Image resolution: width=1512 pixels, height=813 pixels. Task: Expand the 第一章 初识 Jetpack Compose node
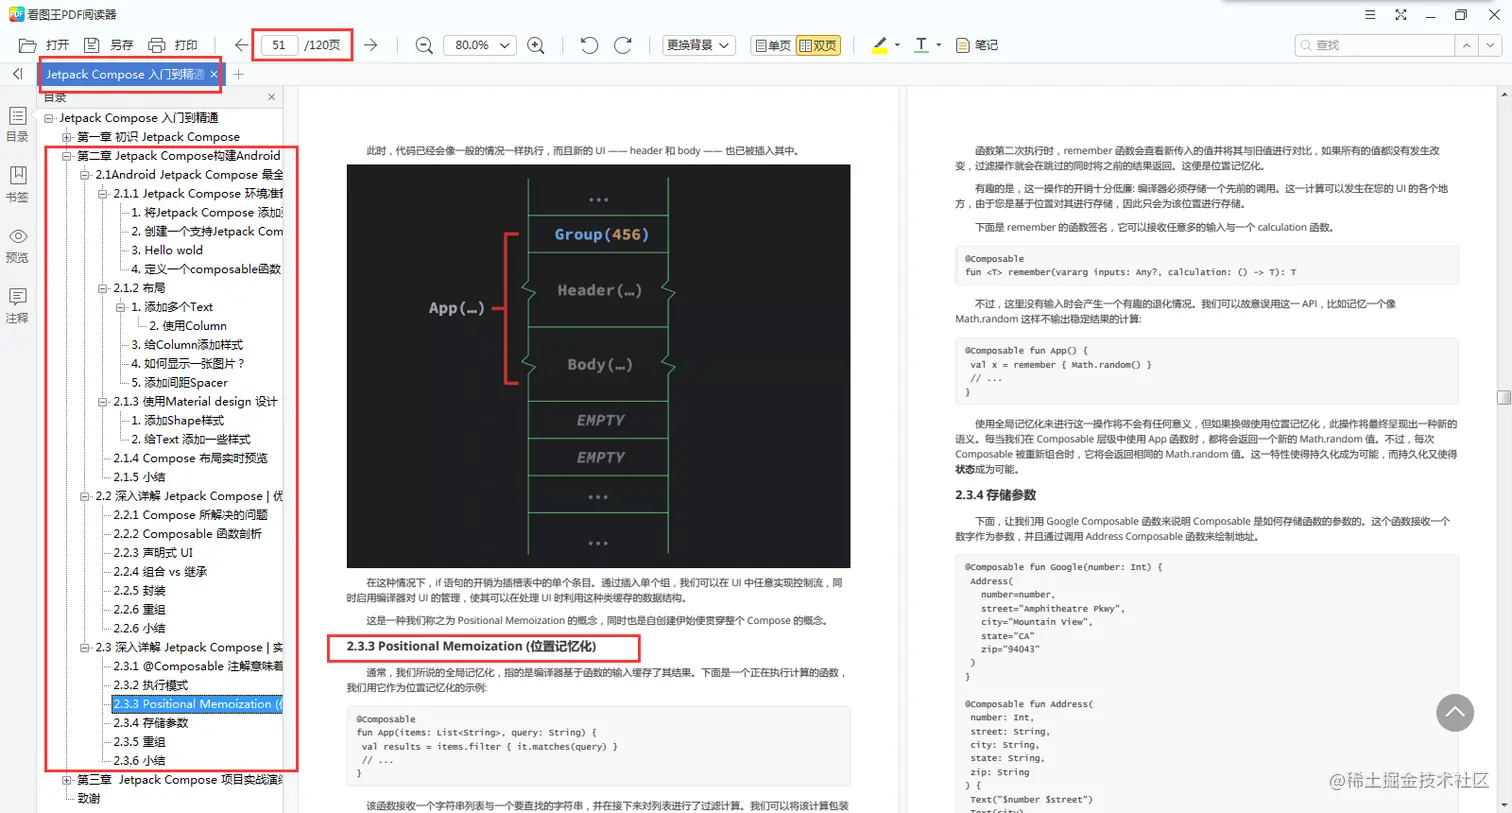pos(67,137)
